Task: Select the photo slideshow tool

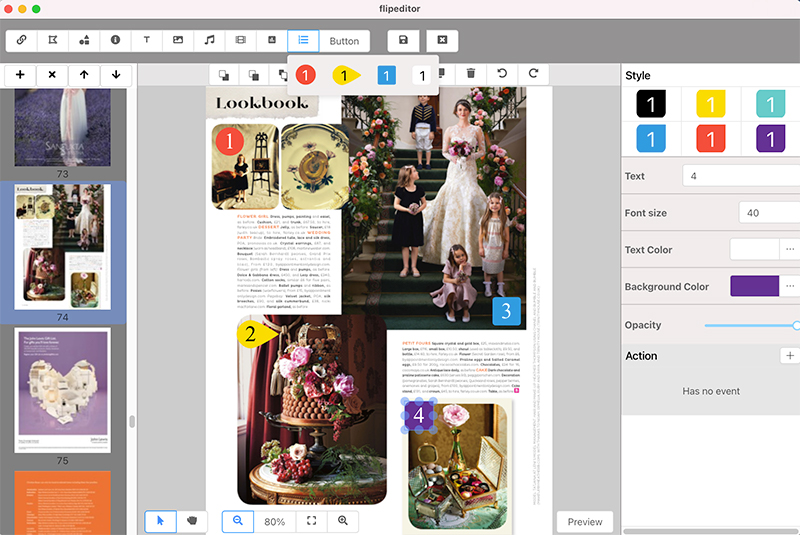Action: (272, 40)
